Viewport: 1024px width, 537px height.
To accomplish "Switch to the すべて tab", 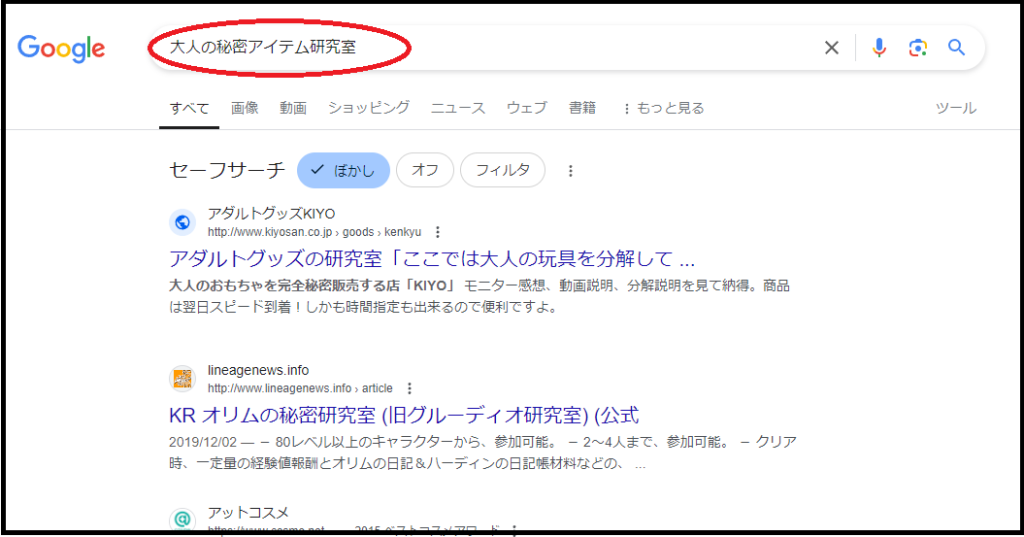I will tap(189, 108).
